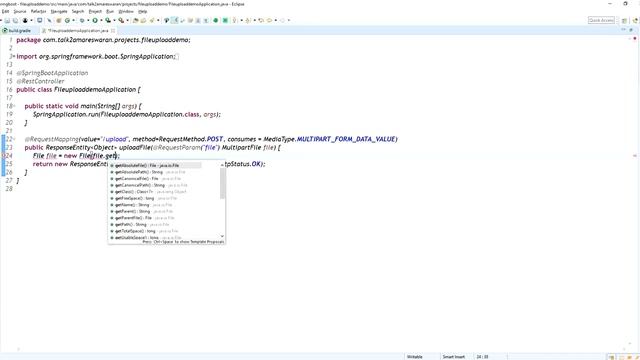Click the Smart Insert status bar entry
640x360 pixels.
(x=454, y=357)
